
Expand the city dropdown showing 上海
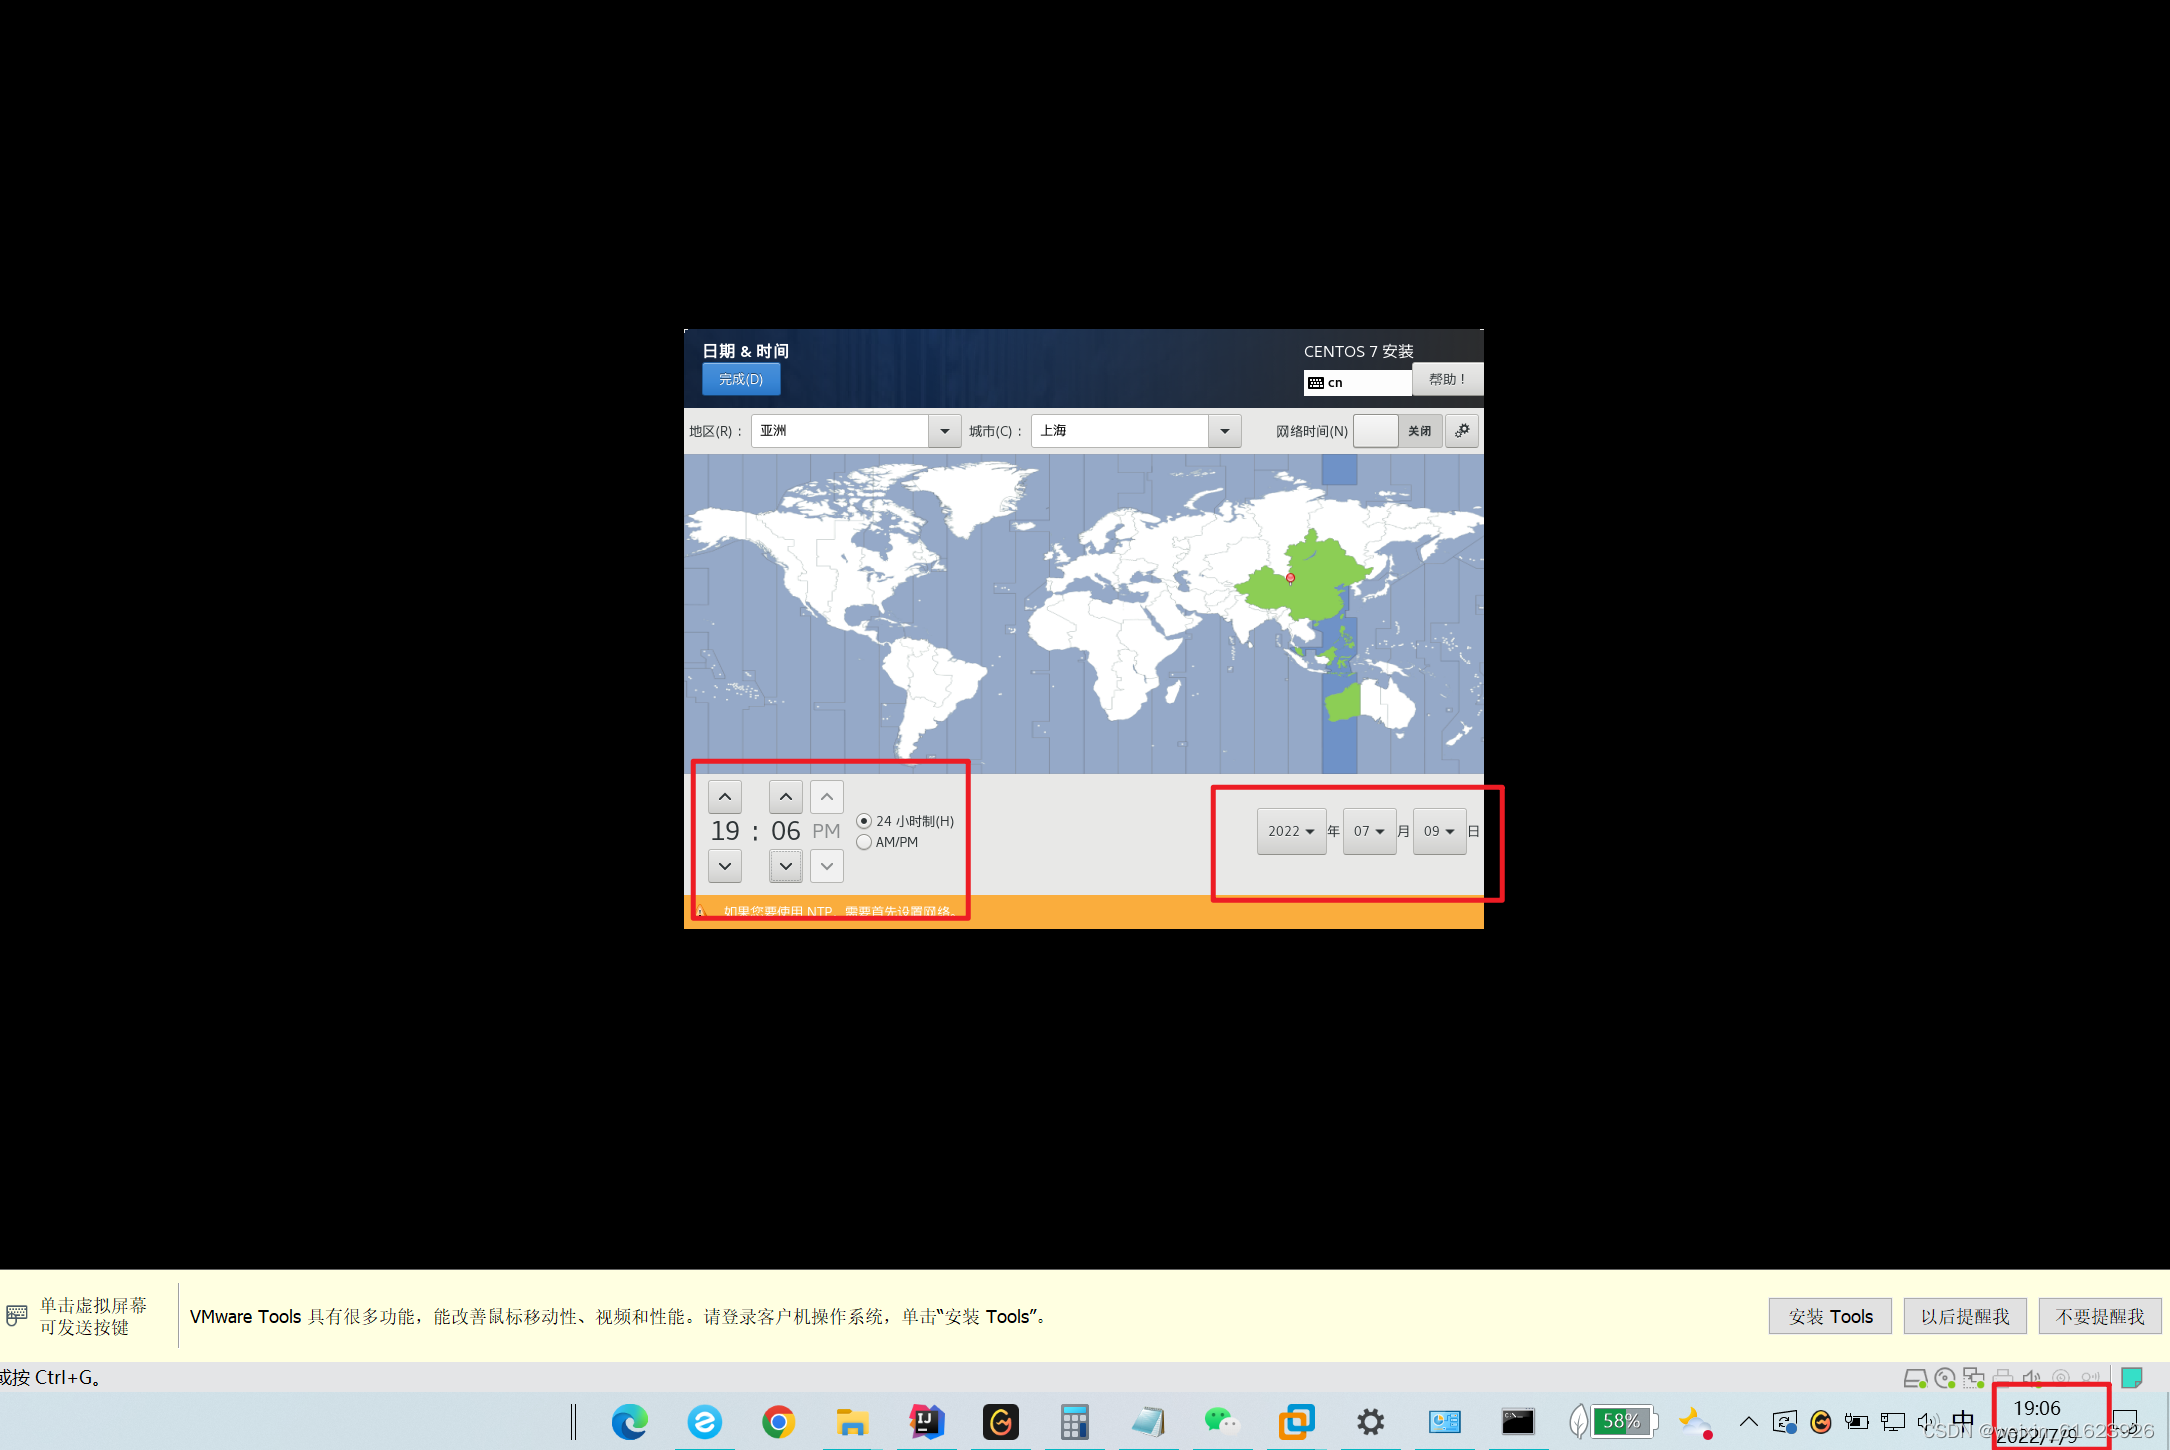[x=1224, y=431]
